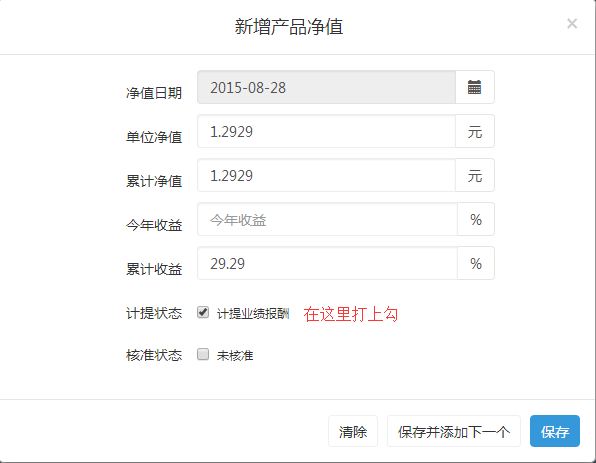Click the 未核准 label text
The width and height of the screenshot is (596, 463).
click(235, 355)
